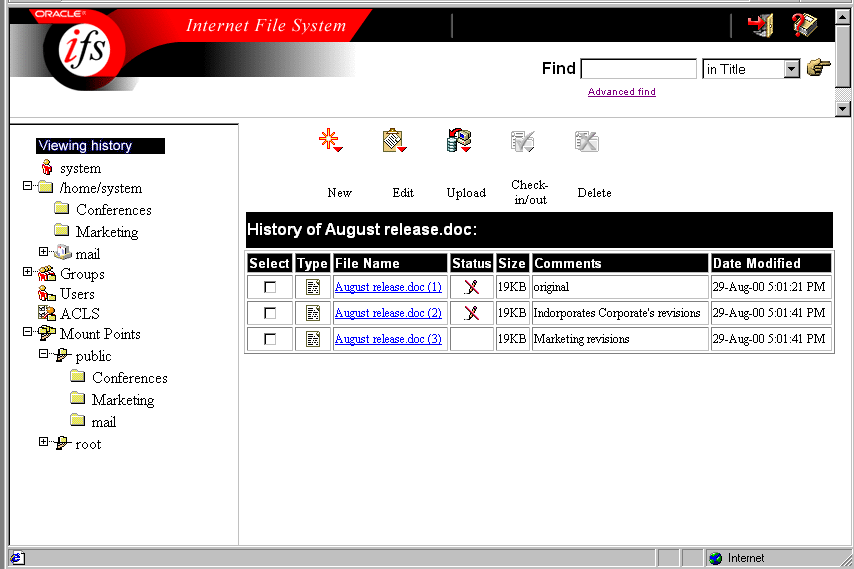Viewport: 854px width, 569px height.
Task: Click the root mount point icon
Action: coord(63,443)
